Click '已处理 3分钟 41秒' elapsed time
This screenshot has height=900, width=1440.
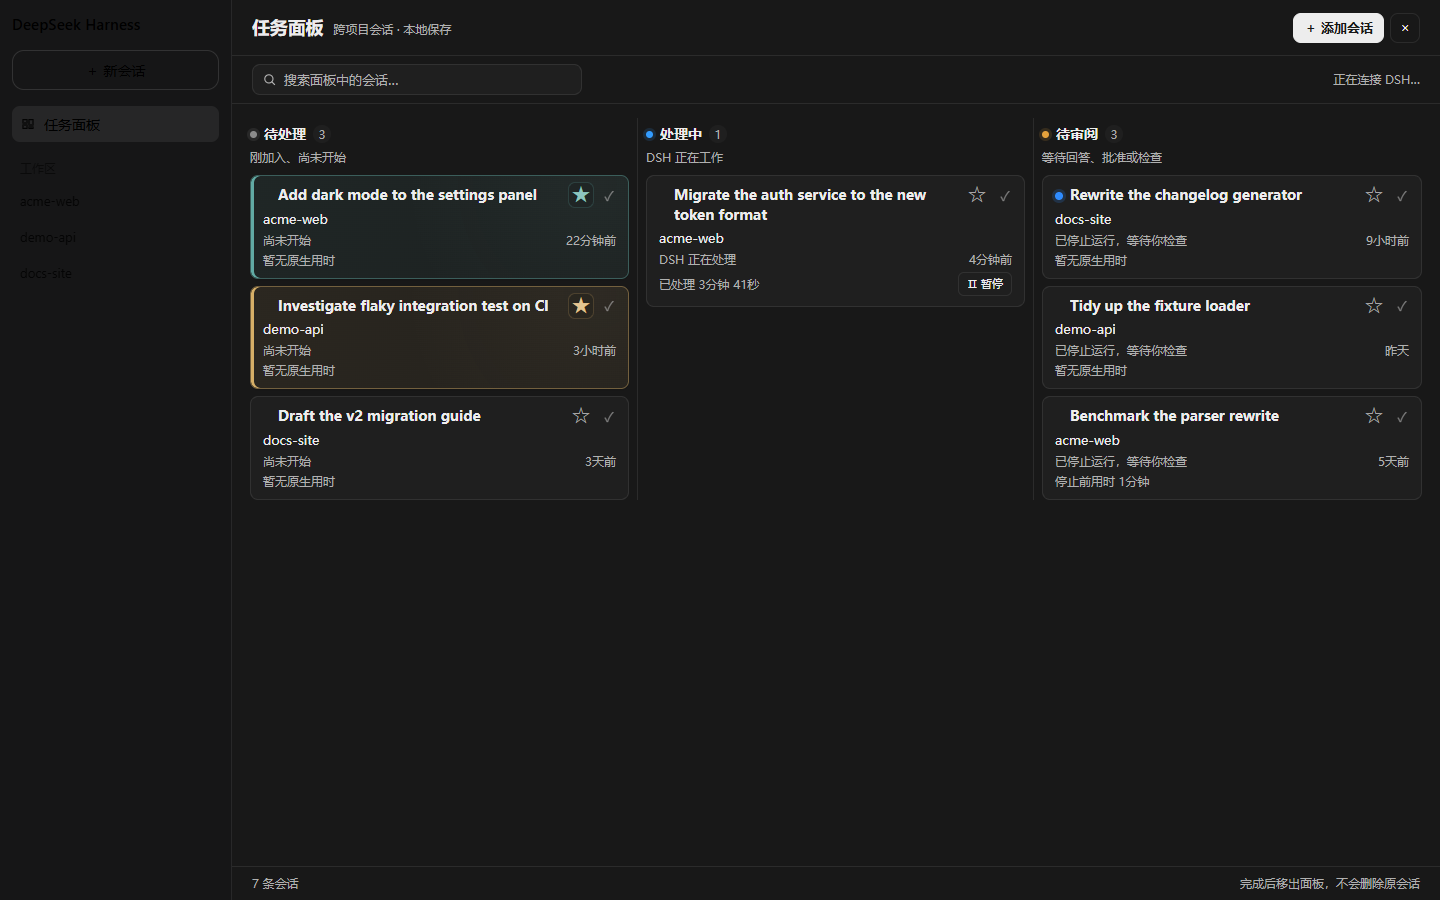coord(709,285)
